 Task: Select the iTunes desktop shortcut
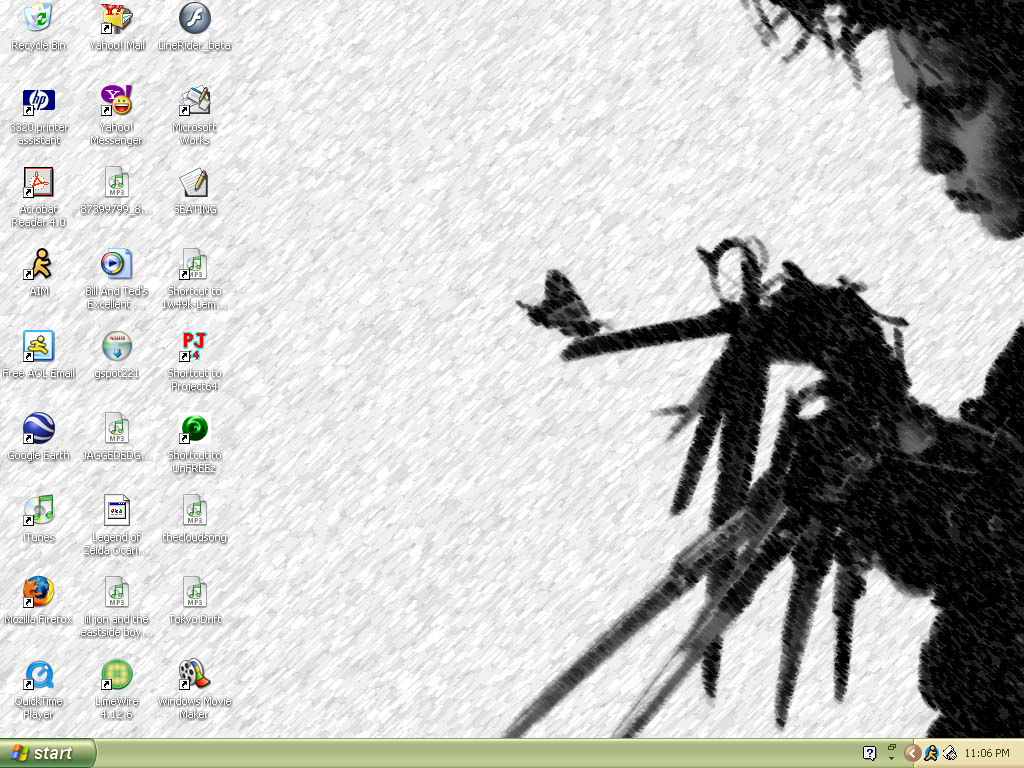pyautogui.click(x=39, y=510)
